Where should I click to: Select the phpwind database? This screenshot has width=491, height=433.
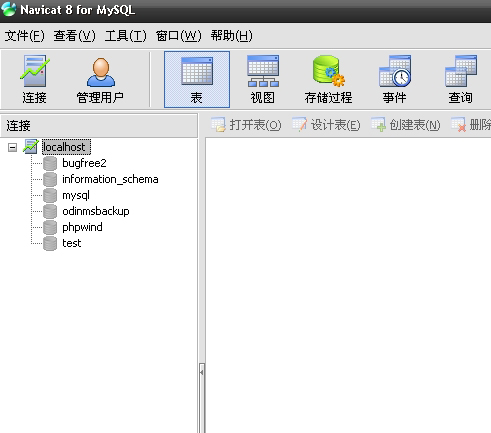(x=82, y=227)
